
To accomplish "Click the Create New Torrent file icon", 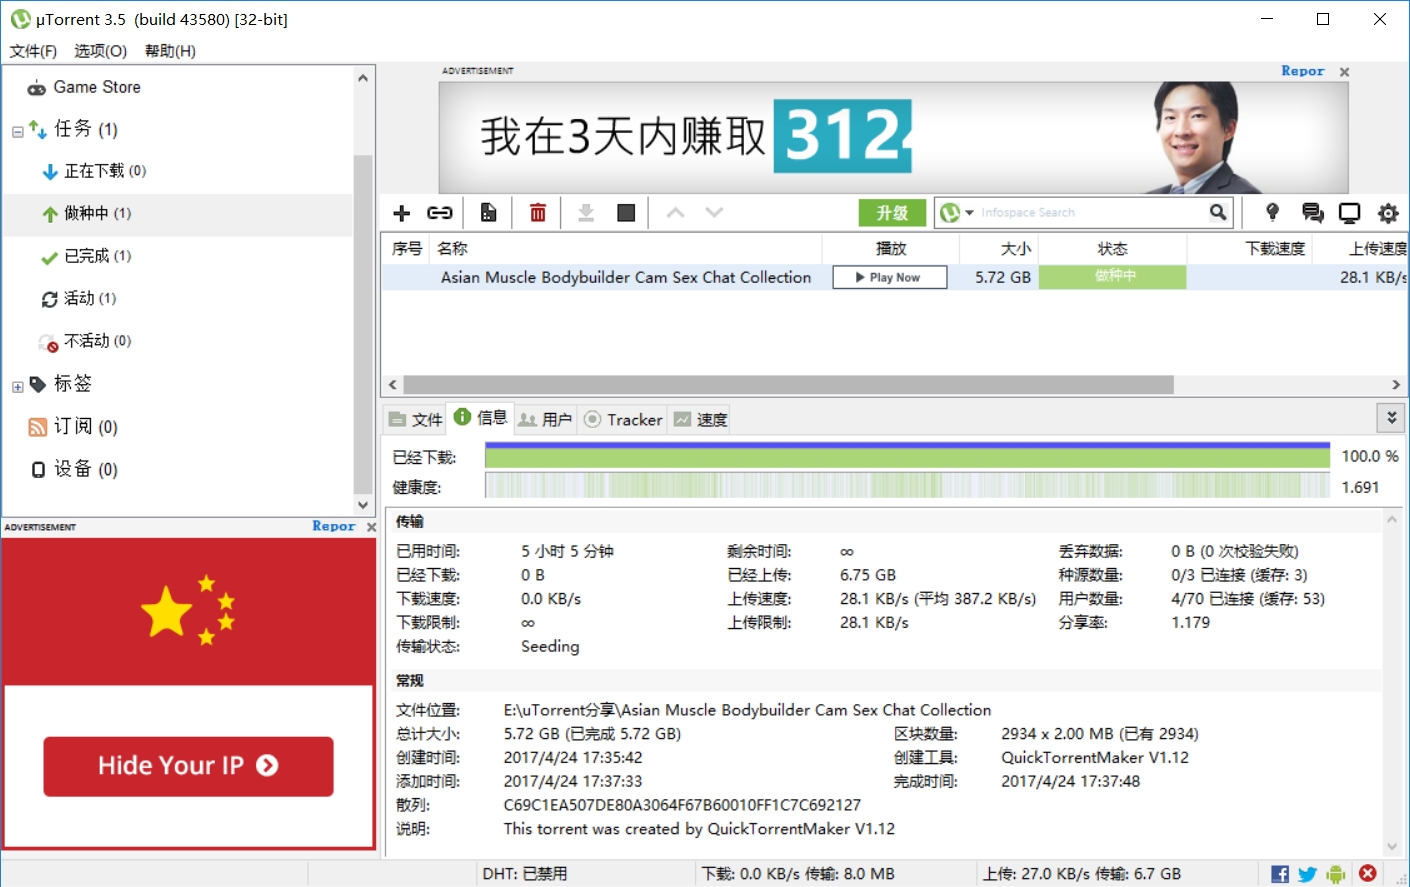I will coord(488,213).
